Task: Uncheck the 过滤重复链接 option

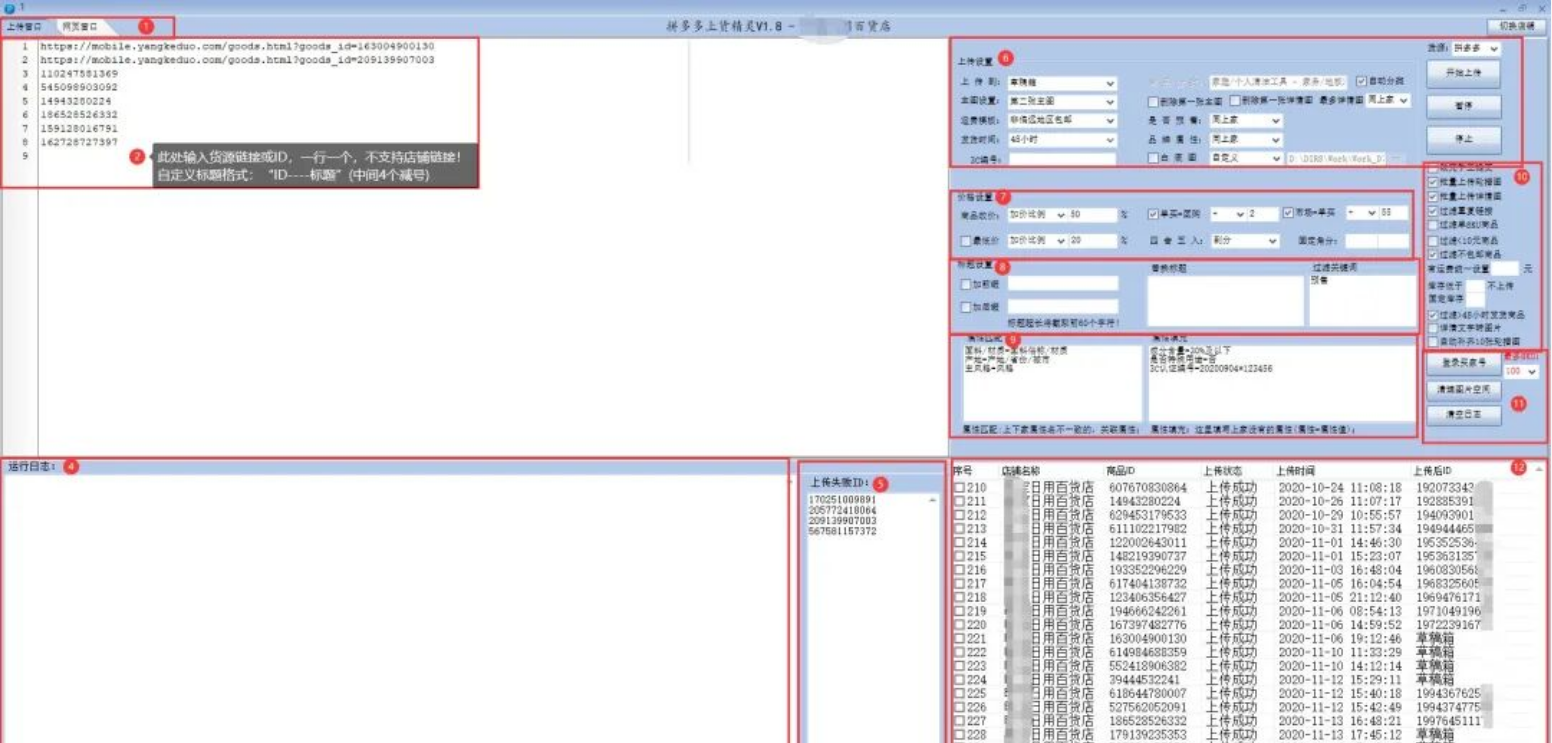Action: click(x=1434, y=211)
